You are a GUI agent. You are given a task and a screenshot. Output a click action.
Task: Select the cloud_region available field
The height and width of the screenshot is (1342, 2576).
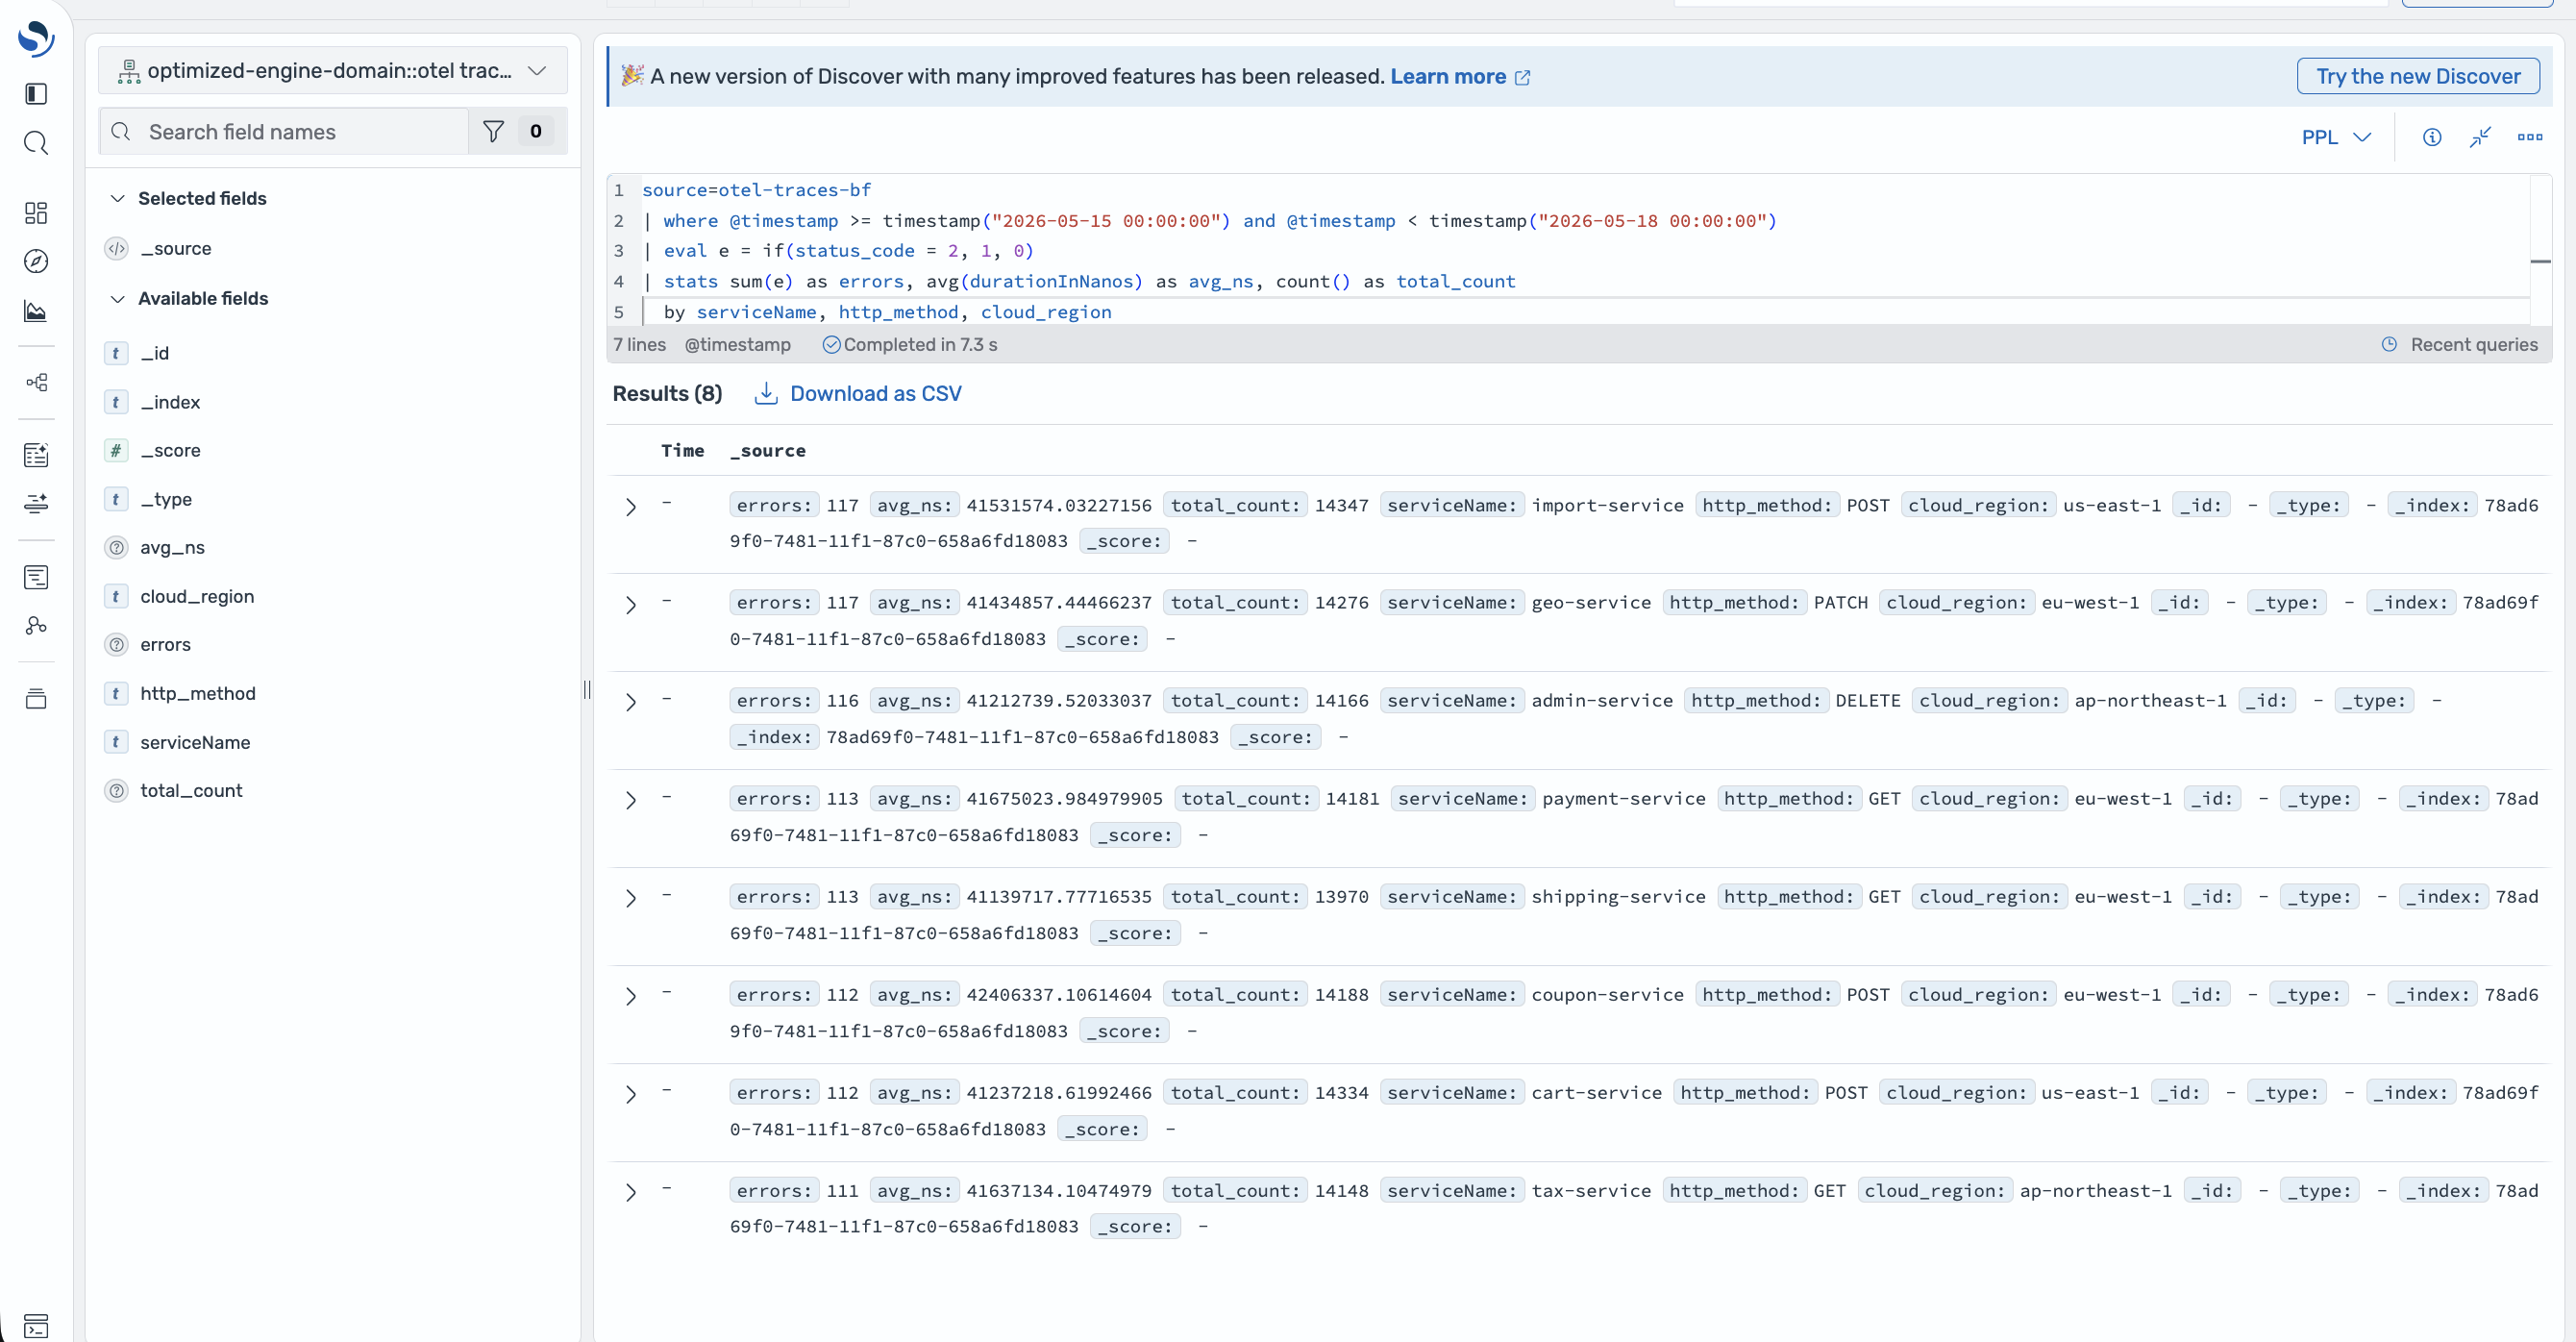[x=197, y=596]
